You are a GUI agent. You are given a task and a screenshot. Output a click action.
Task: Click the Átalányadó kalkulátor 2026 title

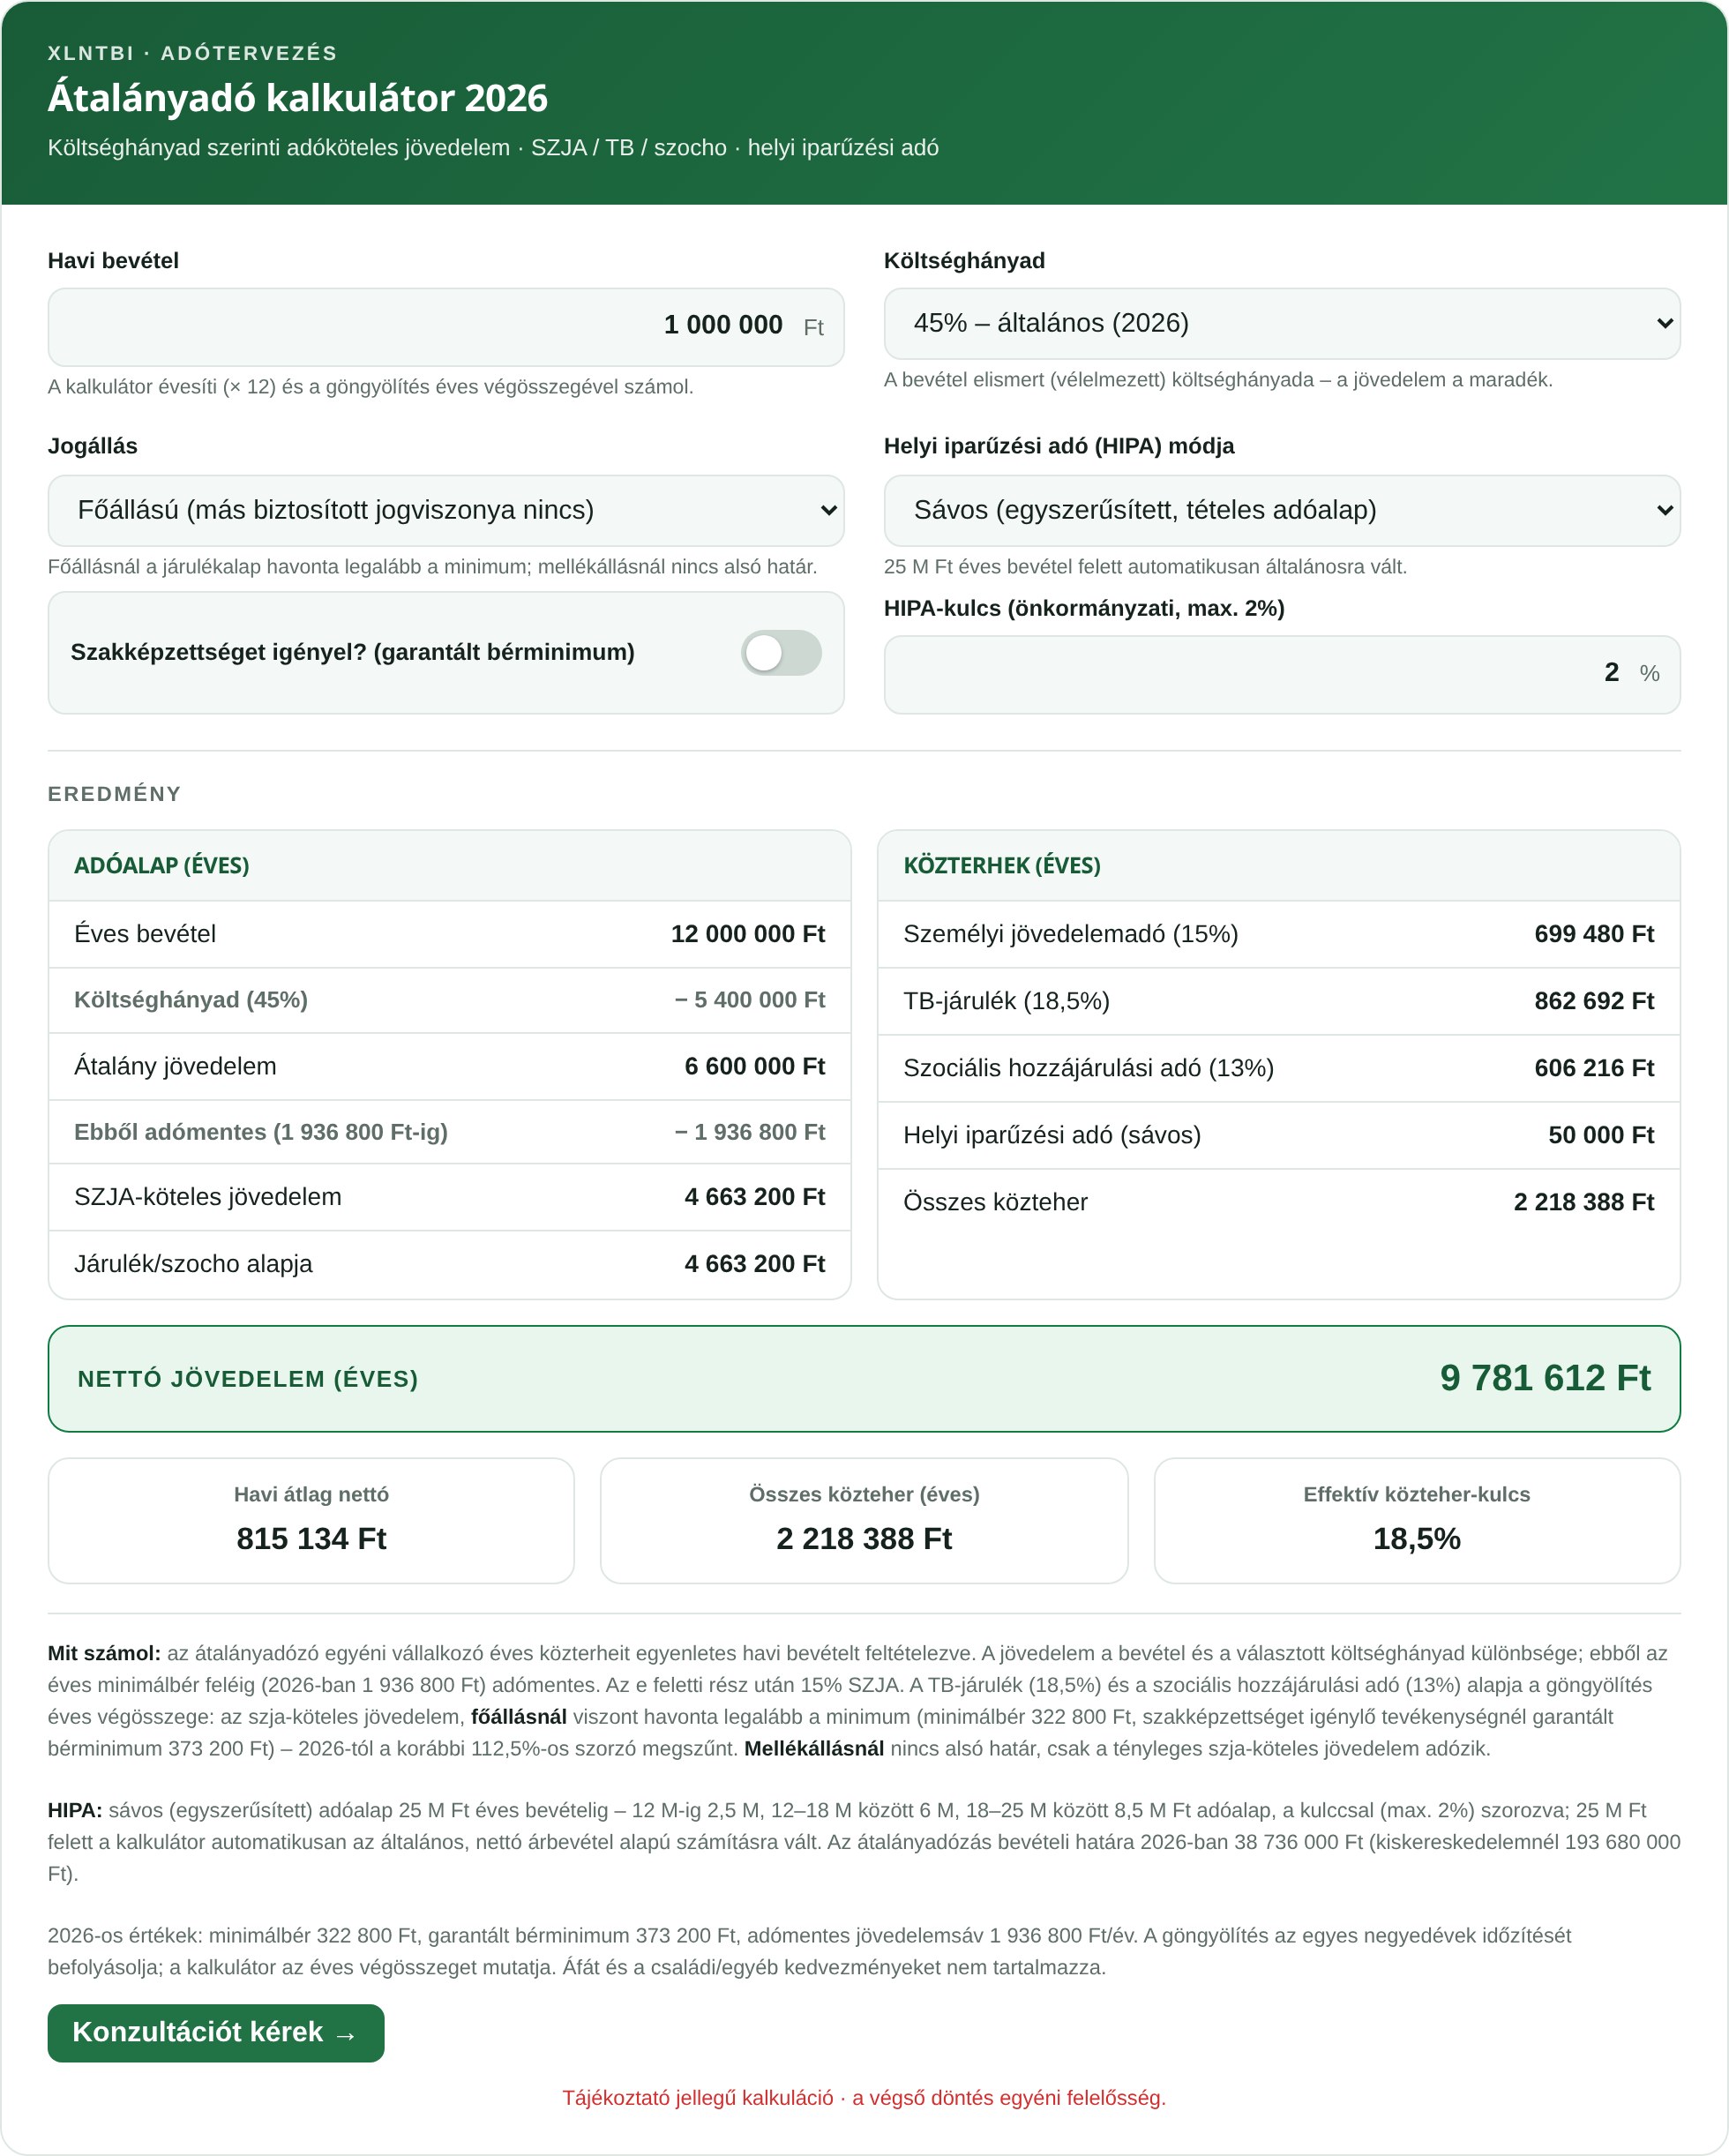(298, 98)
